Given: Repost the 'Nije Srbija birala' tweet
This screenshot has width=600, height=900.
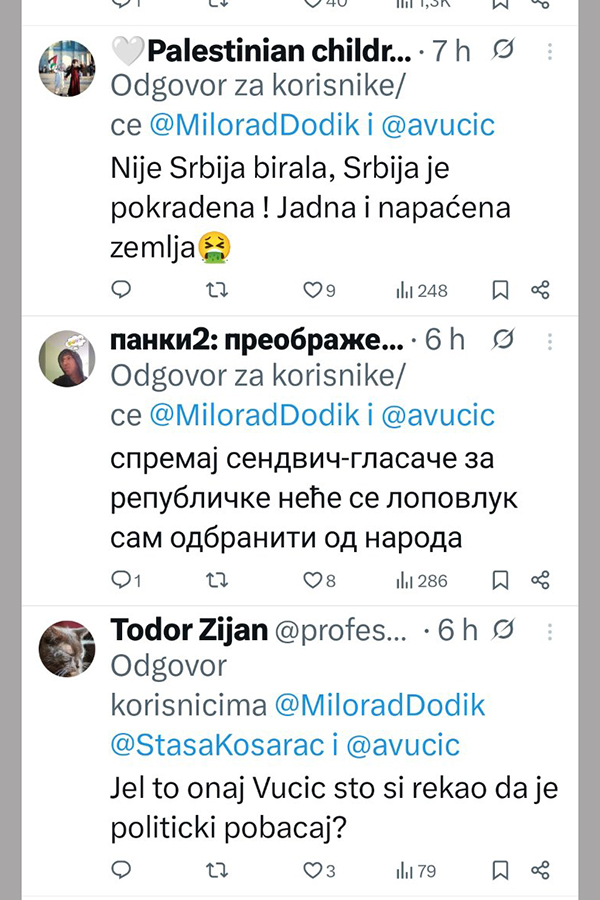Looking at the screenshot, I should 216,290.
